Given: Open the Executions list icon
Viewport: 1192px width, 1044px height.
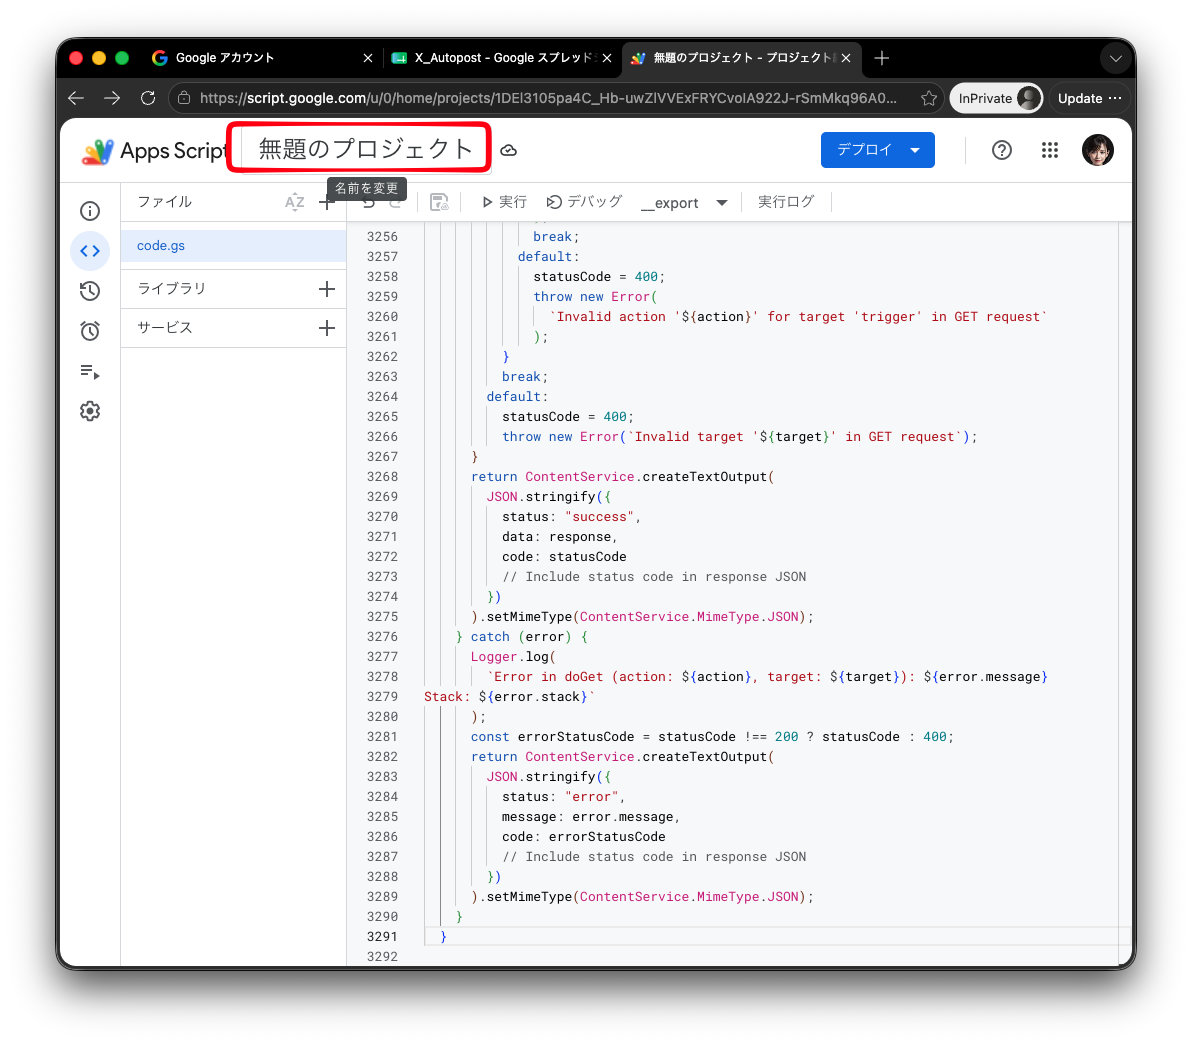Looking at the screenshot, I should [90, 371].
